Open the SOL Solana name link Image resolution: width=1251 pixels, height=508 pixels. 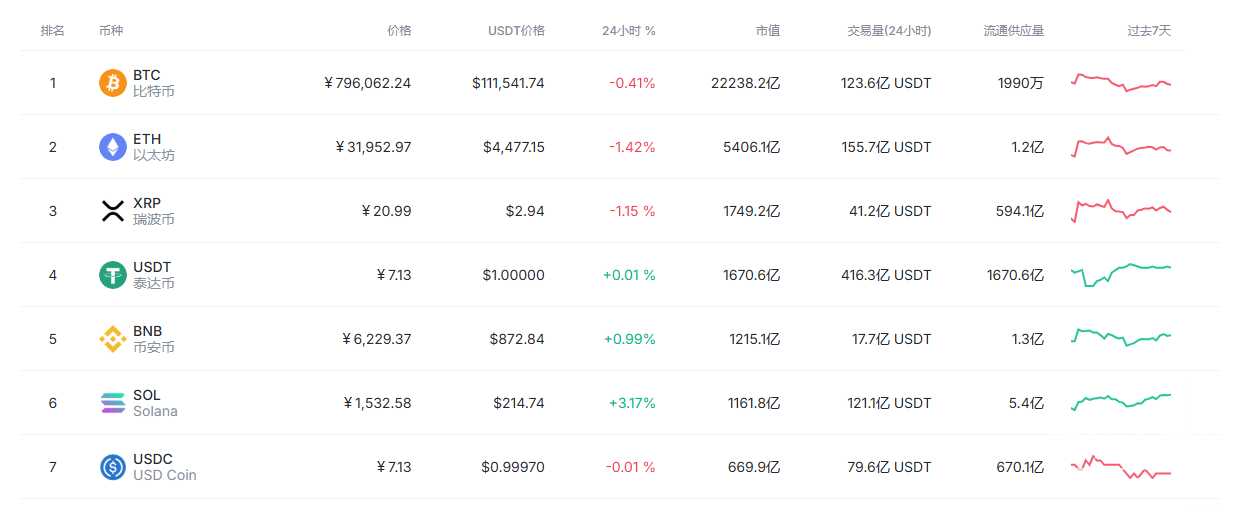[x=155, y=403]
